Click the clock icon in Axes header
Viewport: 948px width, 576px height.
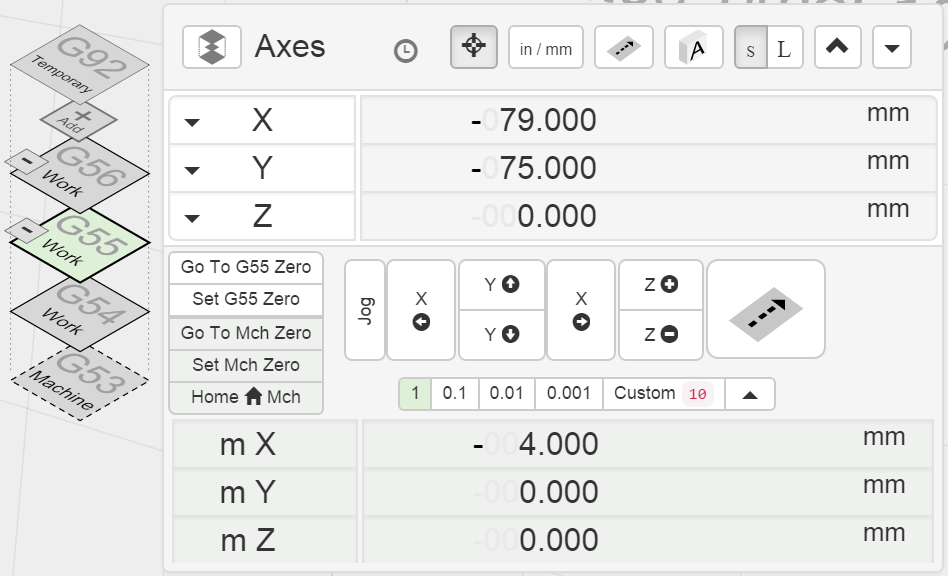click(x=405, y=51)
